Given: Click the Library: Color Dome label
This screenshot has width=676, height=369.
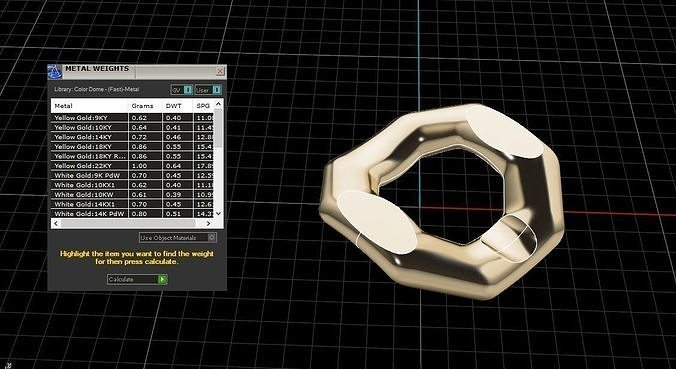Looking at the screenshot, I should (97, 90).
